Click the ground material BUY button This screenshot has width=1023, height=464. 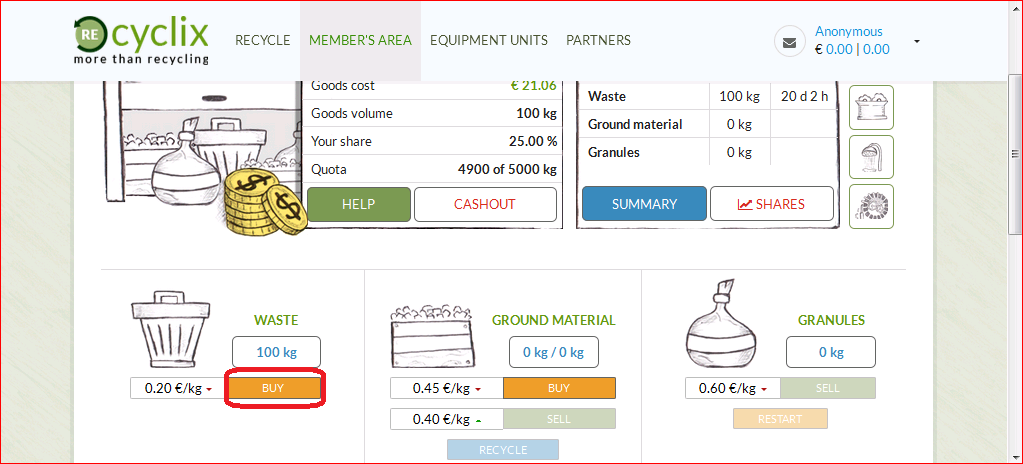559,388
